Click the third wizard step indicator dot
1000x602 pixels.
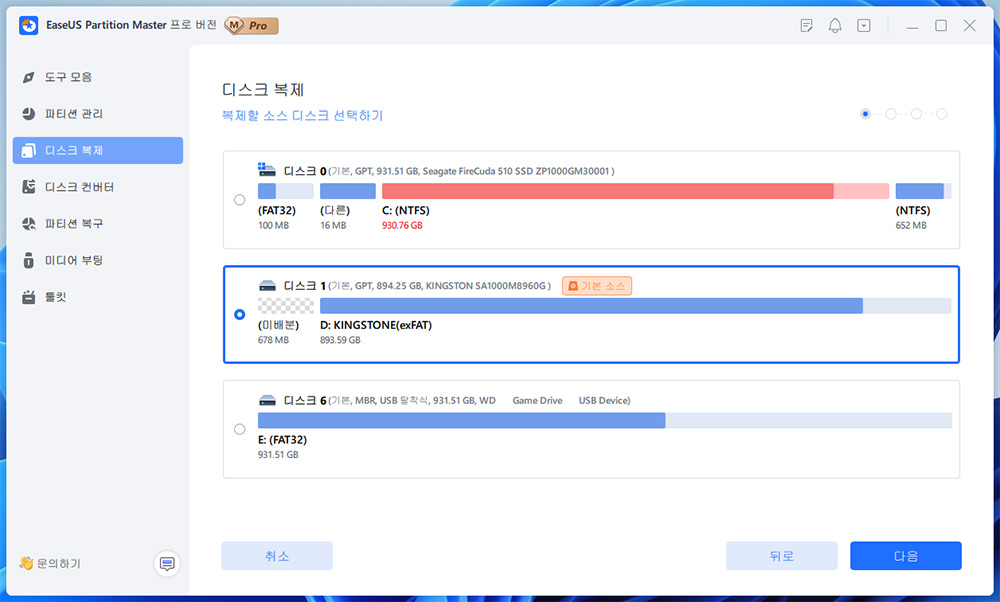pos(916,114)
